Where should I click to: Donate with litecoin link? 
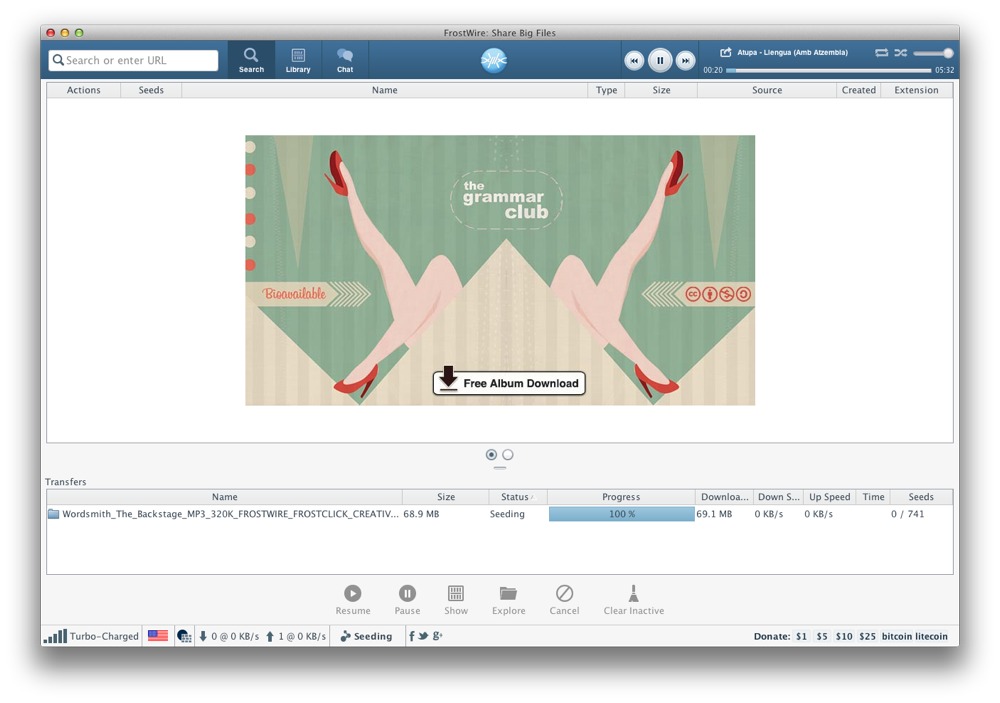[x=931, y=636]
